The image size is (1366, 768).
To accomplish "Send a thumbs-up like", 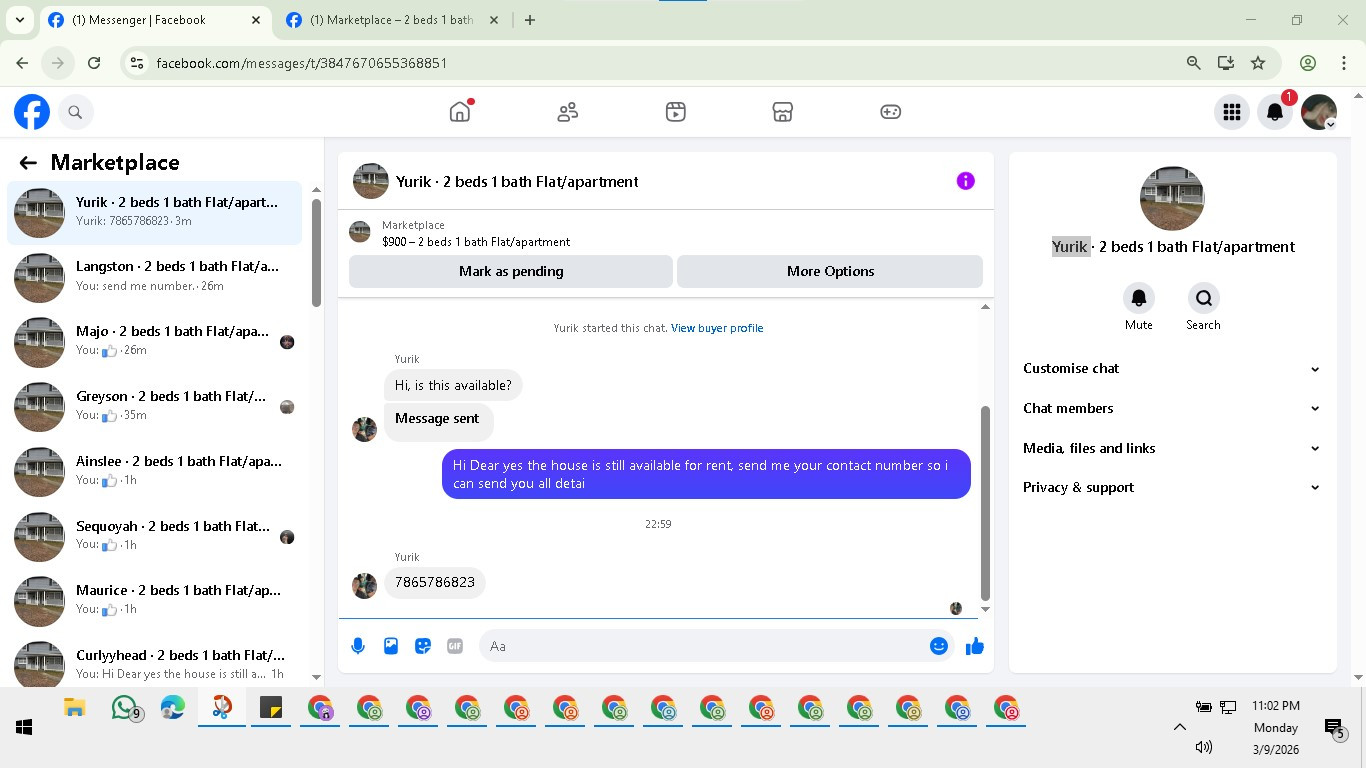I will click(x=975, y=646).
